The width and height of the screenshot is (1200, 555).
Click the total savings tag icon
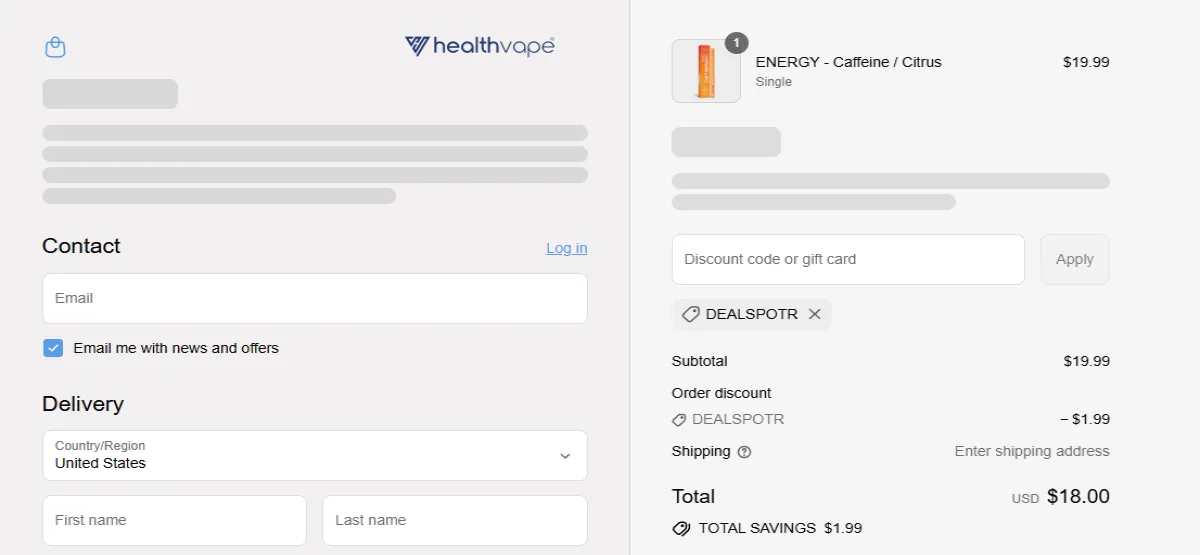click(681, 528)
